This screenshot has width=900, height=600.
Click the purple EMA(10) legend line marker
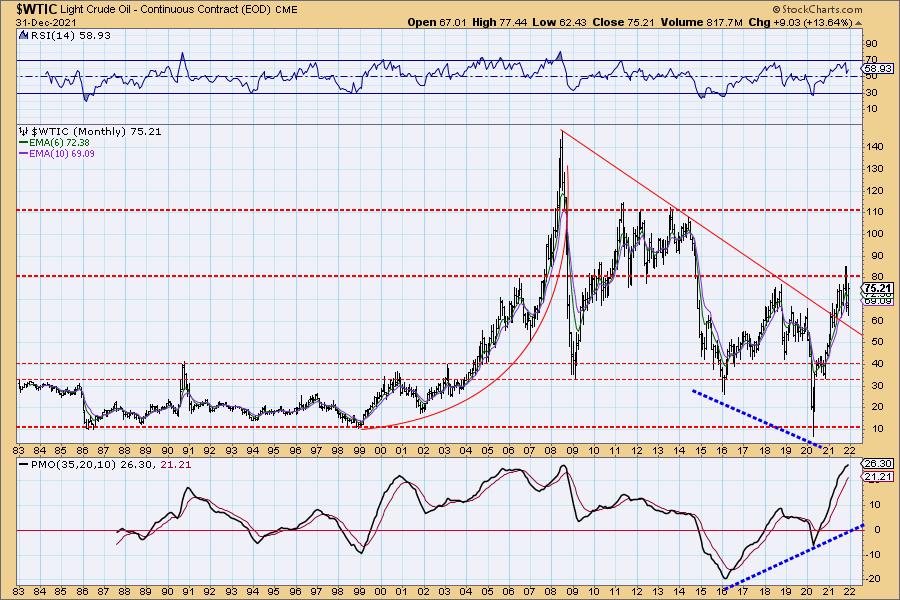pos(24,154)
